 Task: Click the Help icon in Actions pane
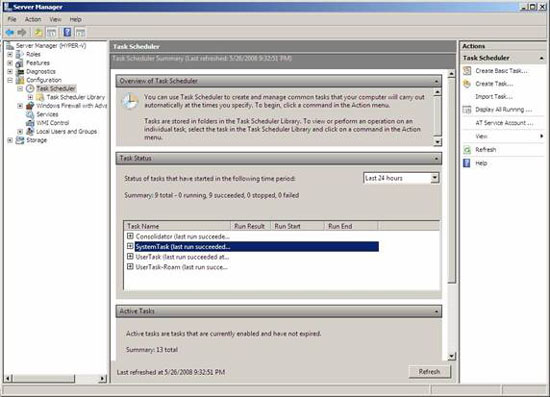pyautogui.click(x=467, y=163)
